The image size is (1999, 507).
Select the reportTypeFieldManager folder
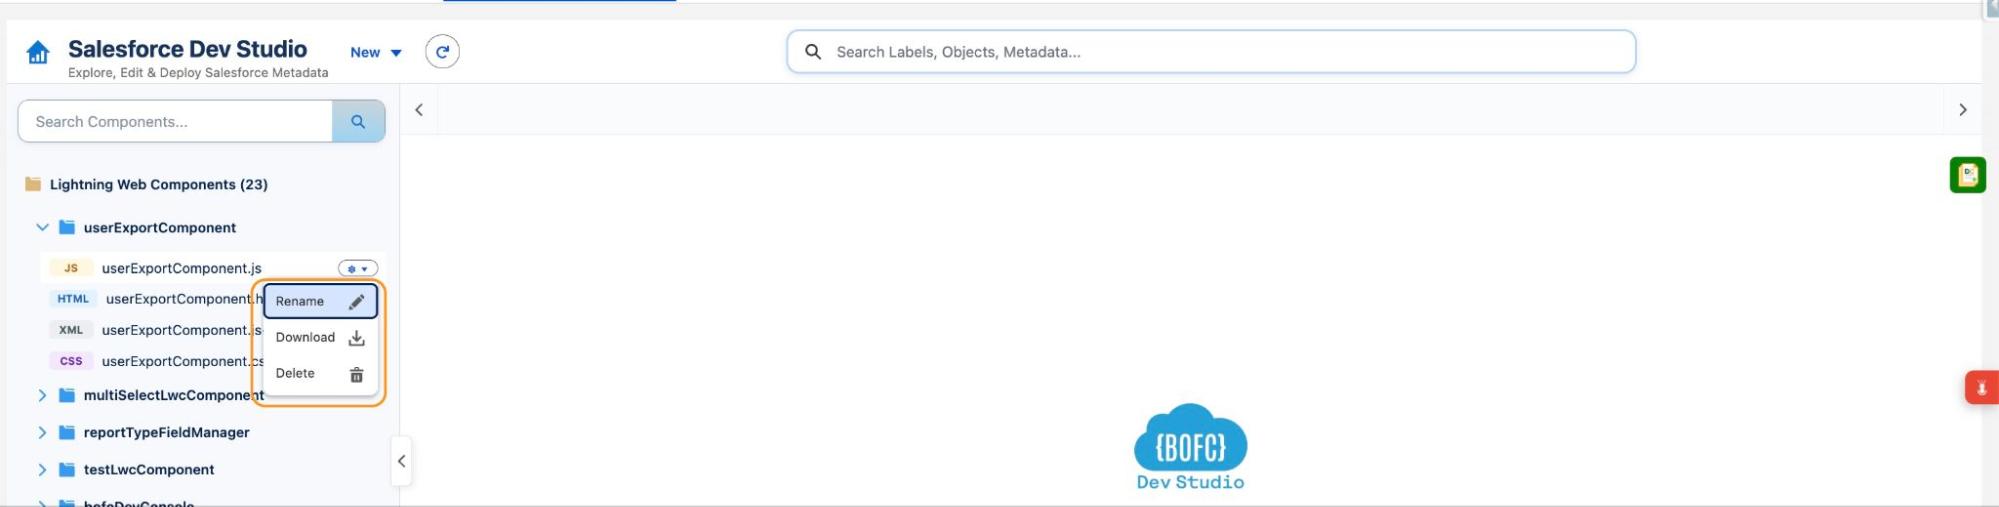[166, 432]
